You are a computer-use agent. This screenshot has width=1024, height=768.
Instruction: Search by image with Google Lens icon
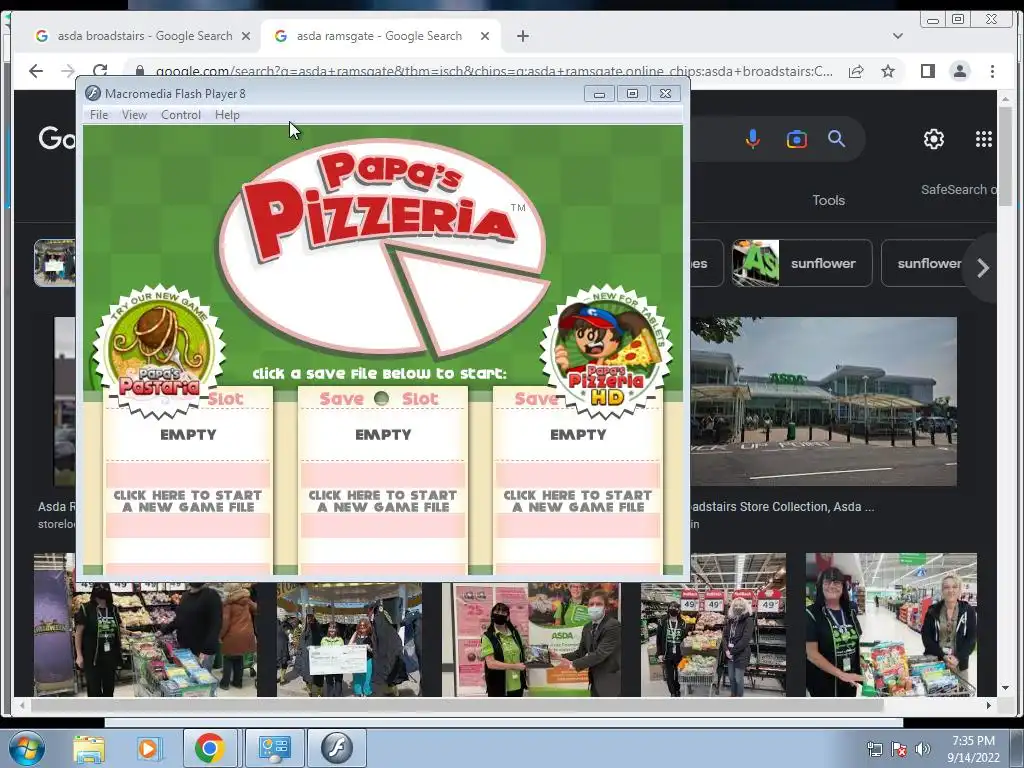pyautogui.click(x=796, y=139)
